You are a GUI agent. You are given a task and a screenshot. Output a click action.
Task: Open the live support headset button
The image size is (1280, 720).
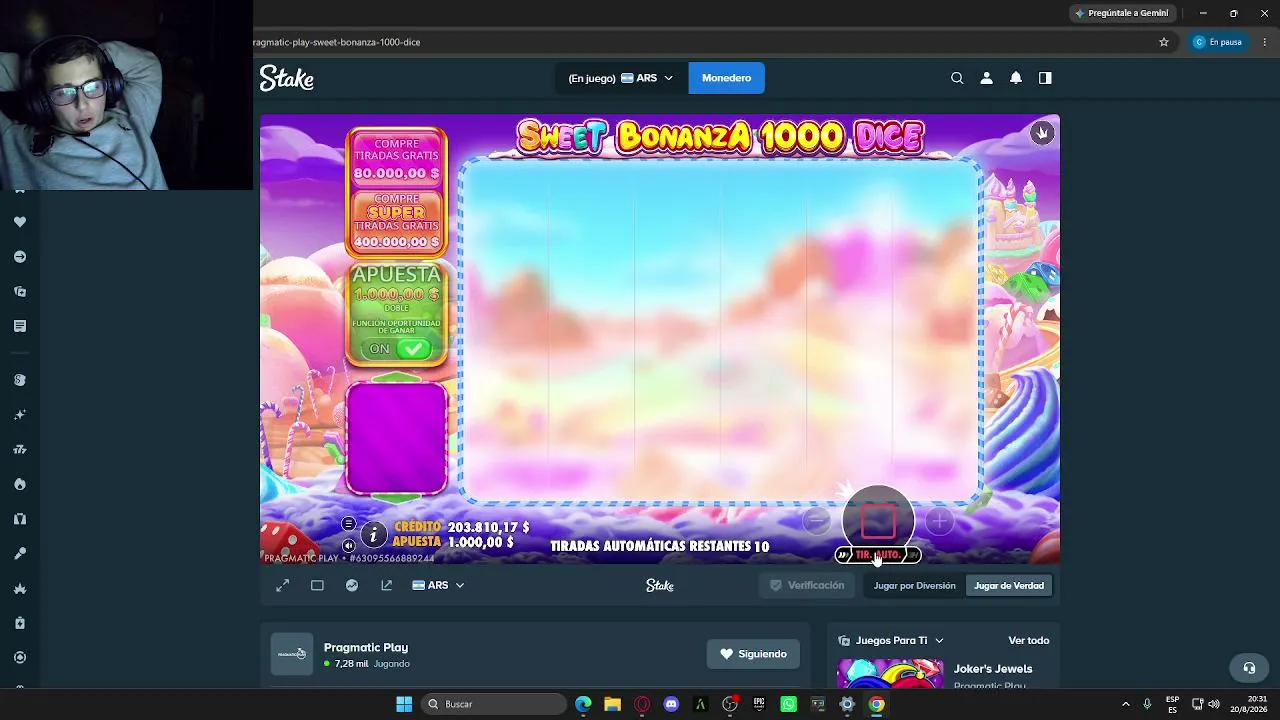[x=1249, y=668]
